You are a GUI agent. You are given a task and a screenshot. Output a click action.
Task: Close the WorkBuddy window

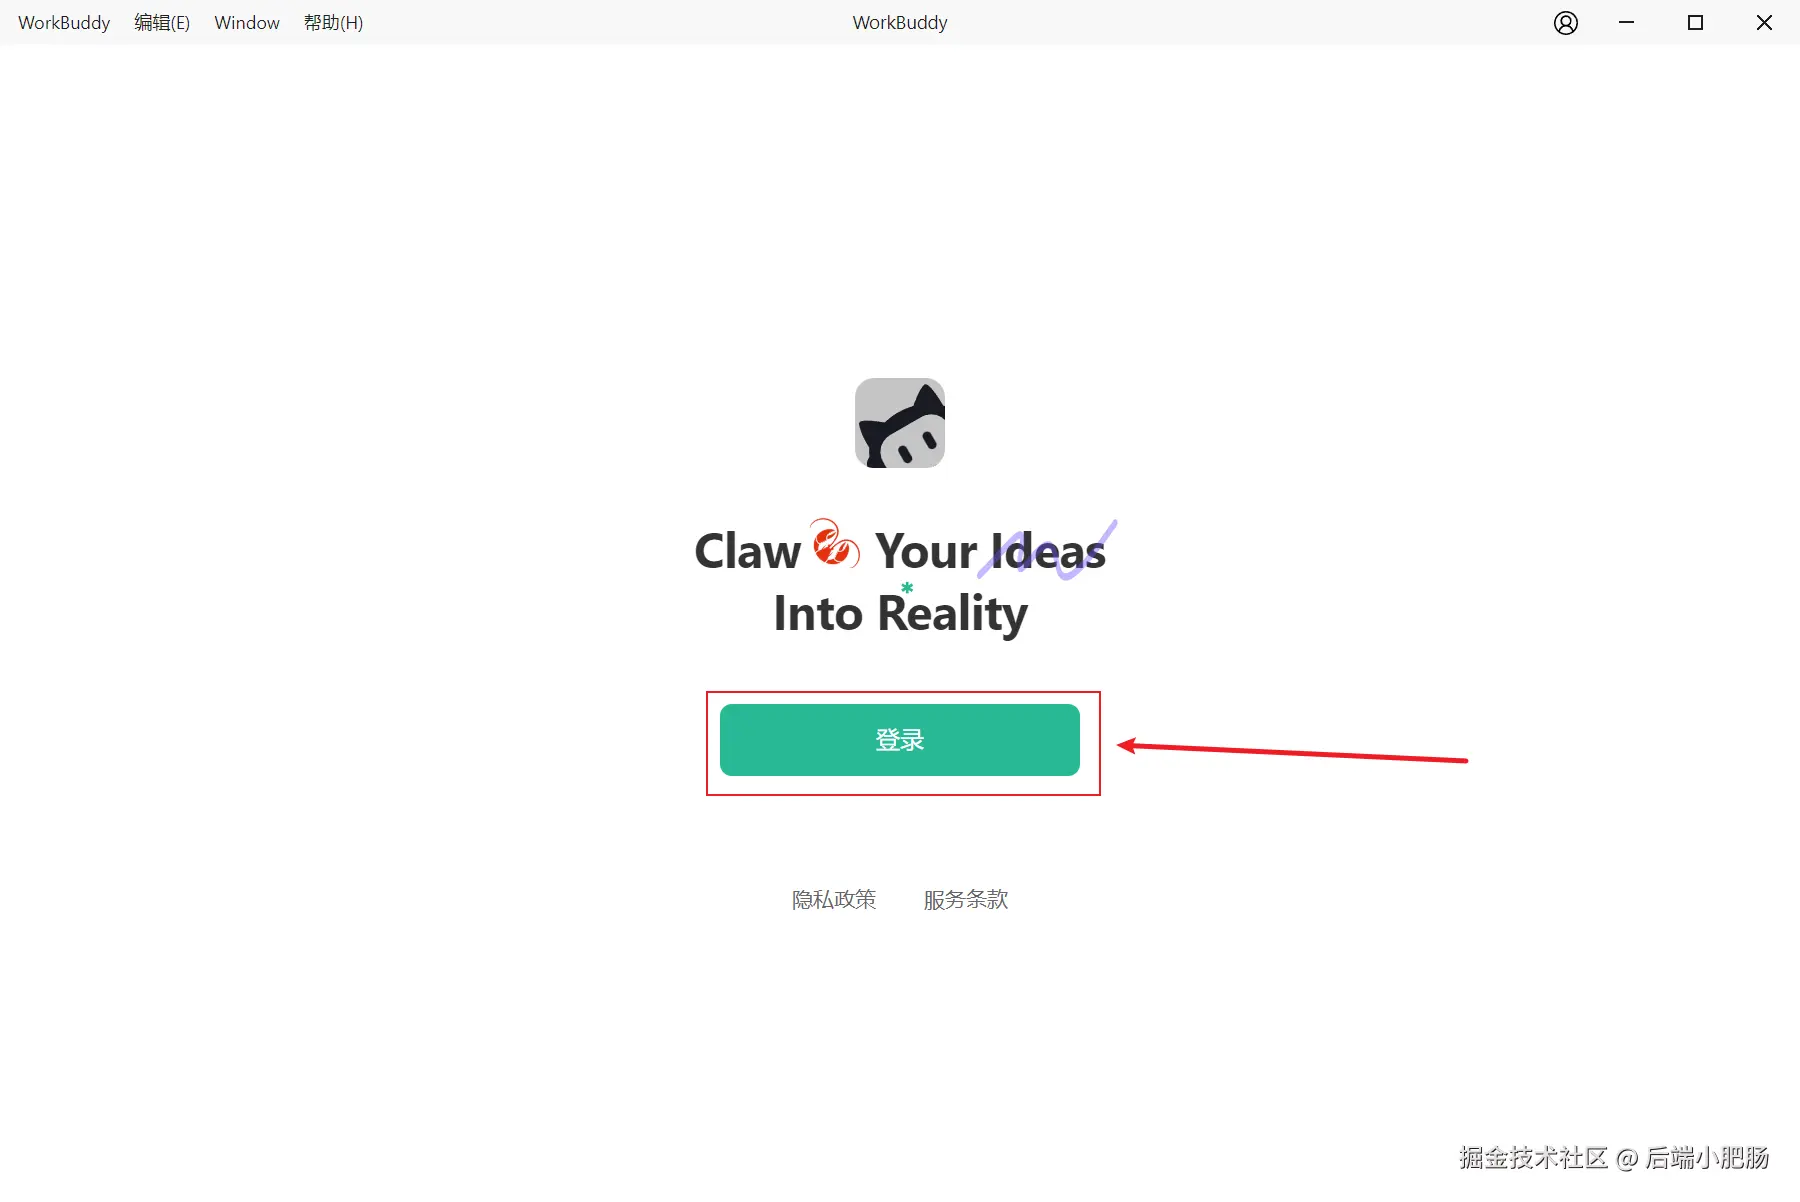1764,23
